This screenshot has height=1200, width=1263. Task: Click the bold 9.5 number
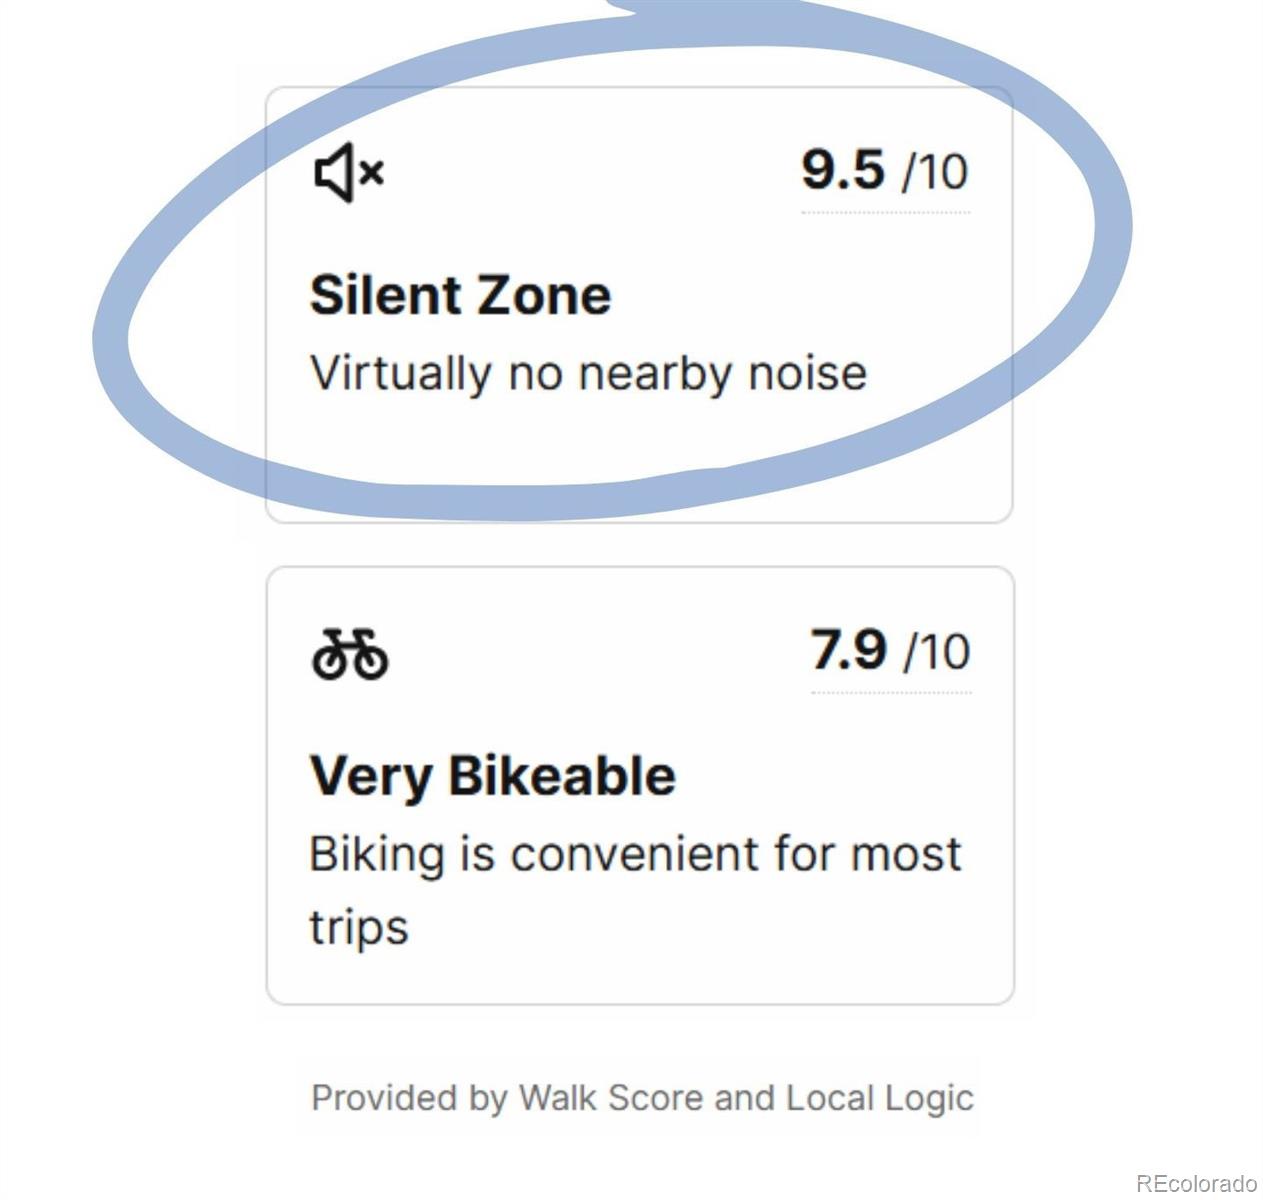tap(843, 169)
